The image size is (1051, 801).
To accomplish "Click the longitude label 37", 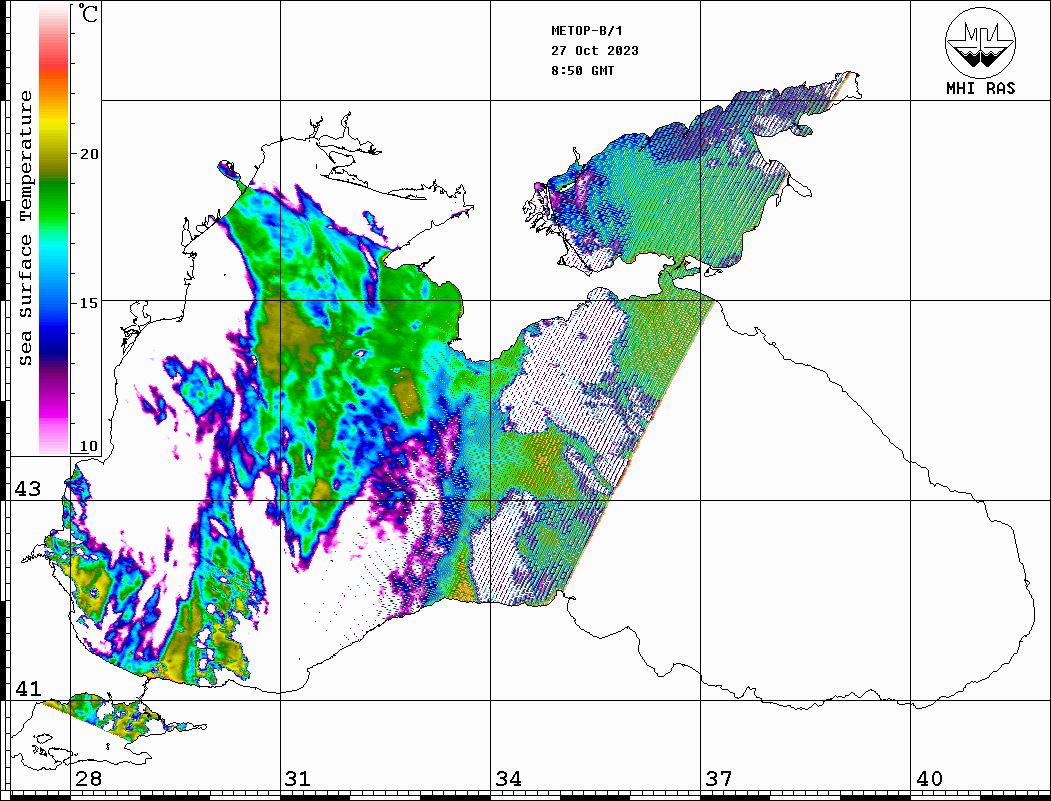I will point(719,779).
